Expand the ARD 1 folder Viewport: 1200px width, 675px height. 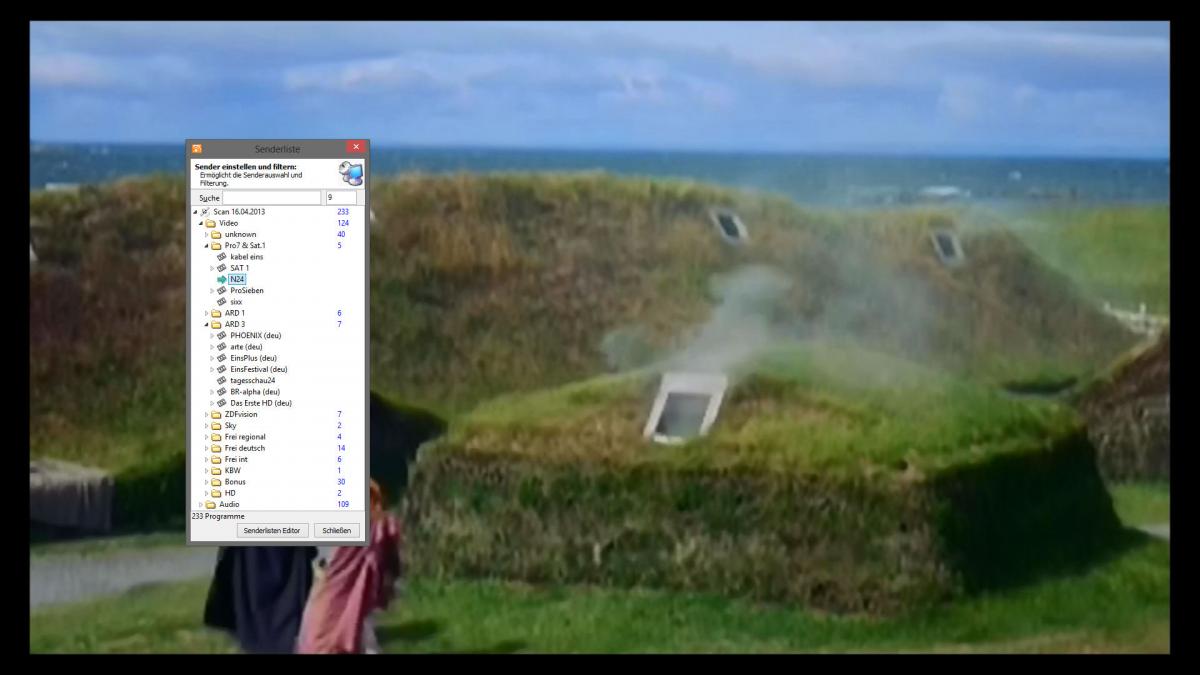[206, 314]
